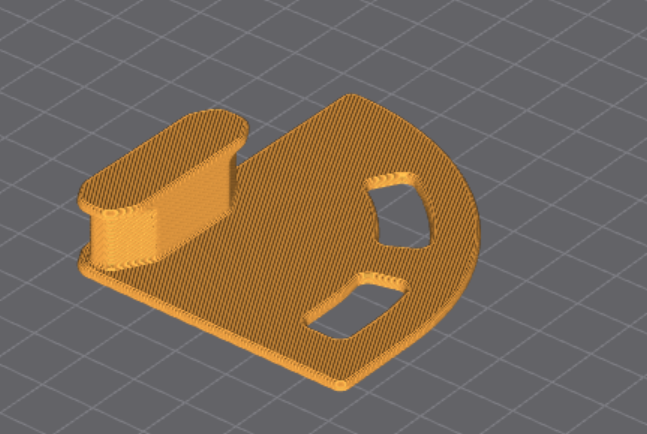
Task: Click the plate strip right of the upper cutout
Action: tap(450, 215)
